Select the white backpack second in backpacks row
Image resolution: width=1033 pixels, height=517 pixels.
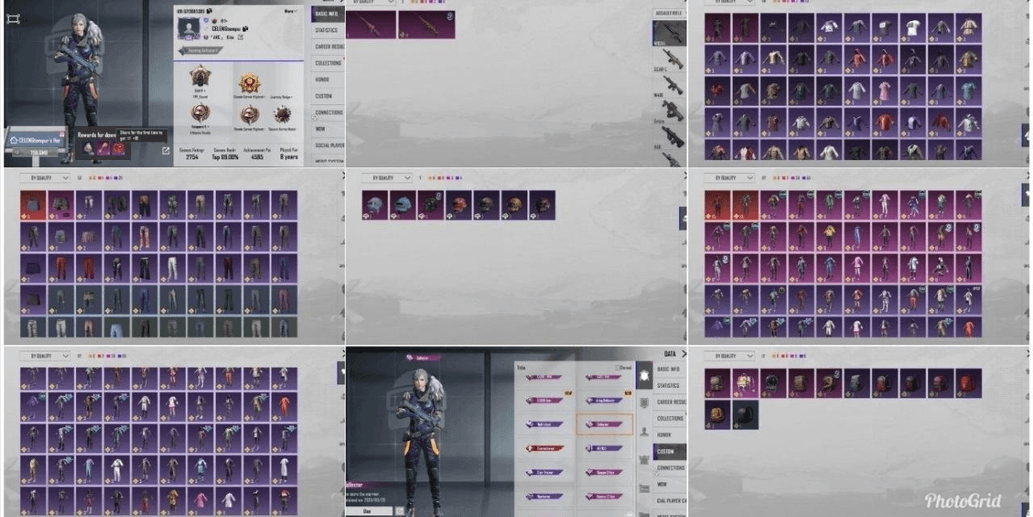click(745, 383)
